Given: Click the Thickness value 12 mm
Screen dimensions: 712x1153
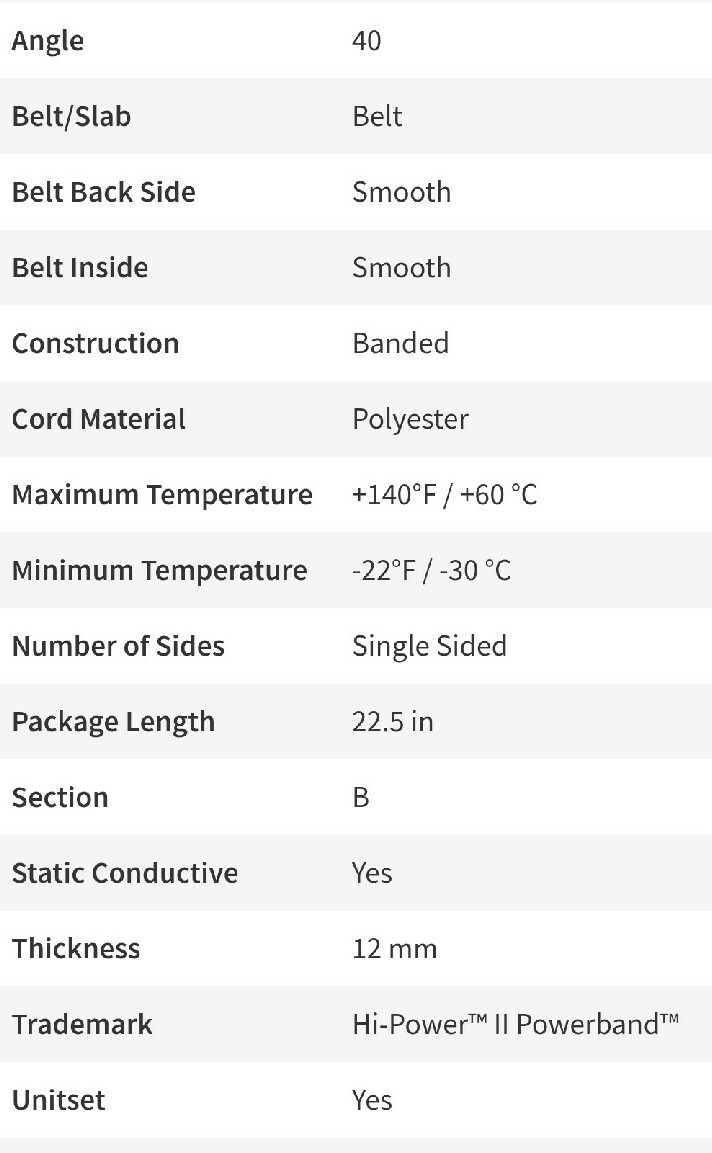Looking at the screenshot, I should [395, 949].
